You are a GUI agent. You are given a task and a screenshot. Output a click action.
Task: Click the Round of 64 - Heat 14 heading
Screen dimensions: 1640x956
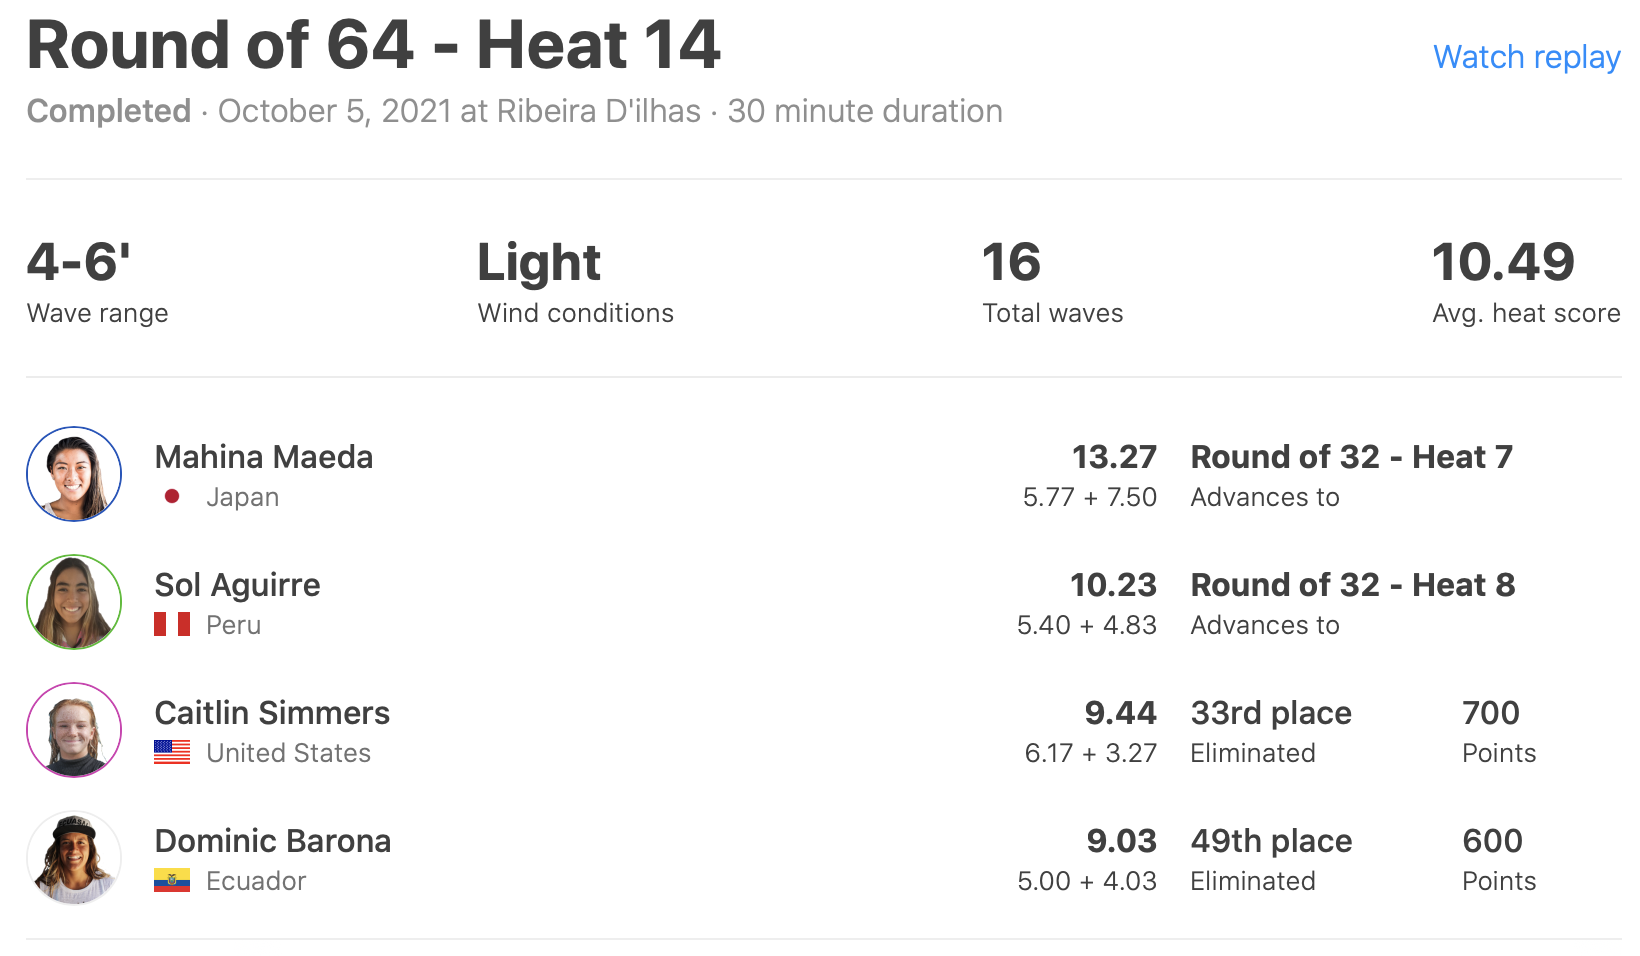coord(373,45)
